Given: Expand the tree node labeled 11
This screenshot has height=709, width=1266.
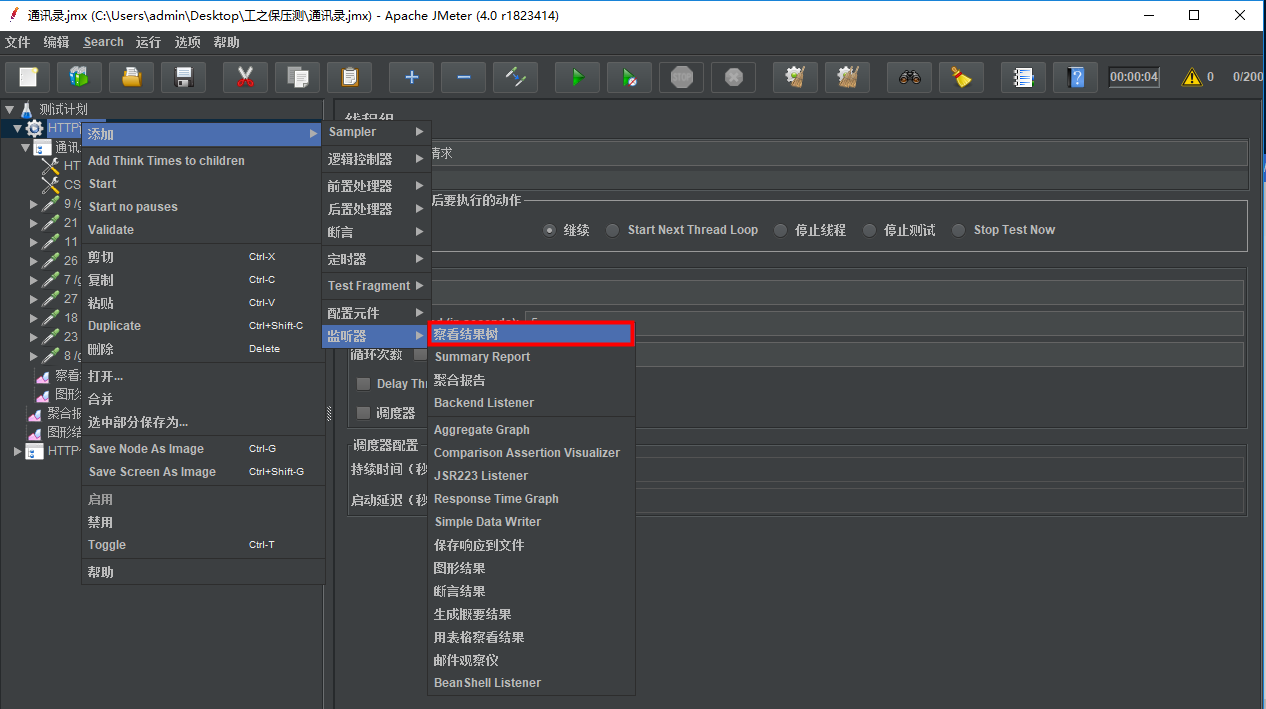Looking at the screenshot, I should (x=34, y=242).
